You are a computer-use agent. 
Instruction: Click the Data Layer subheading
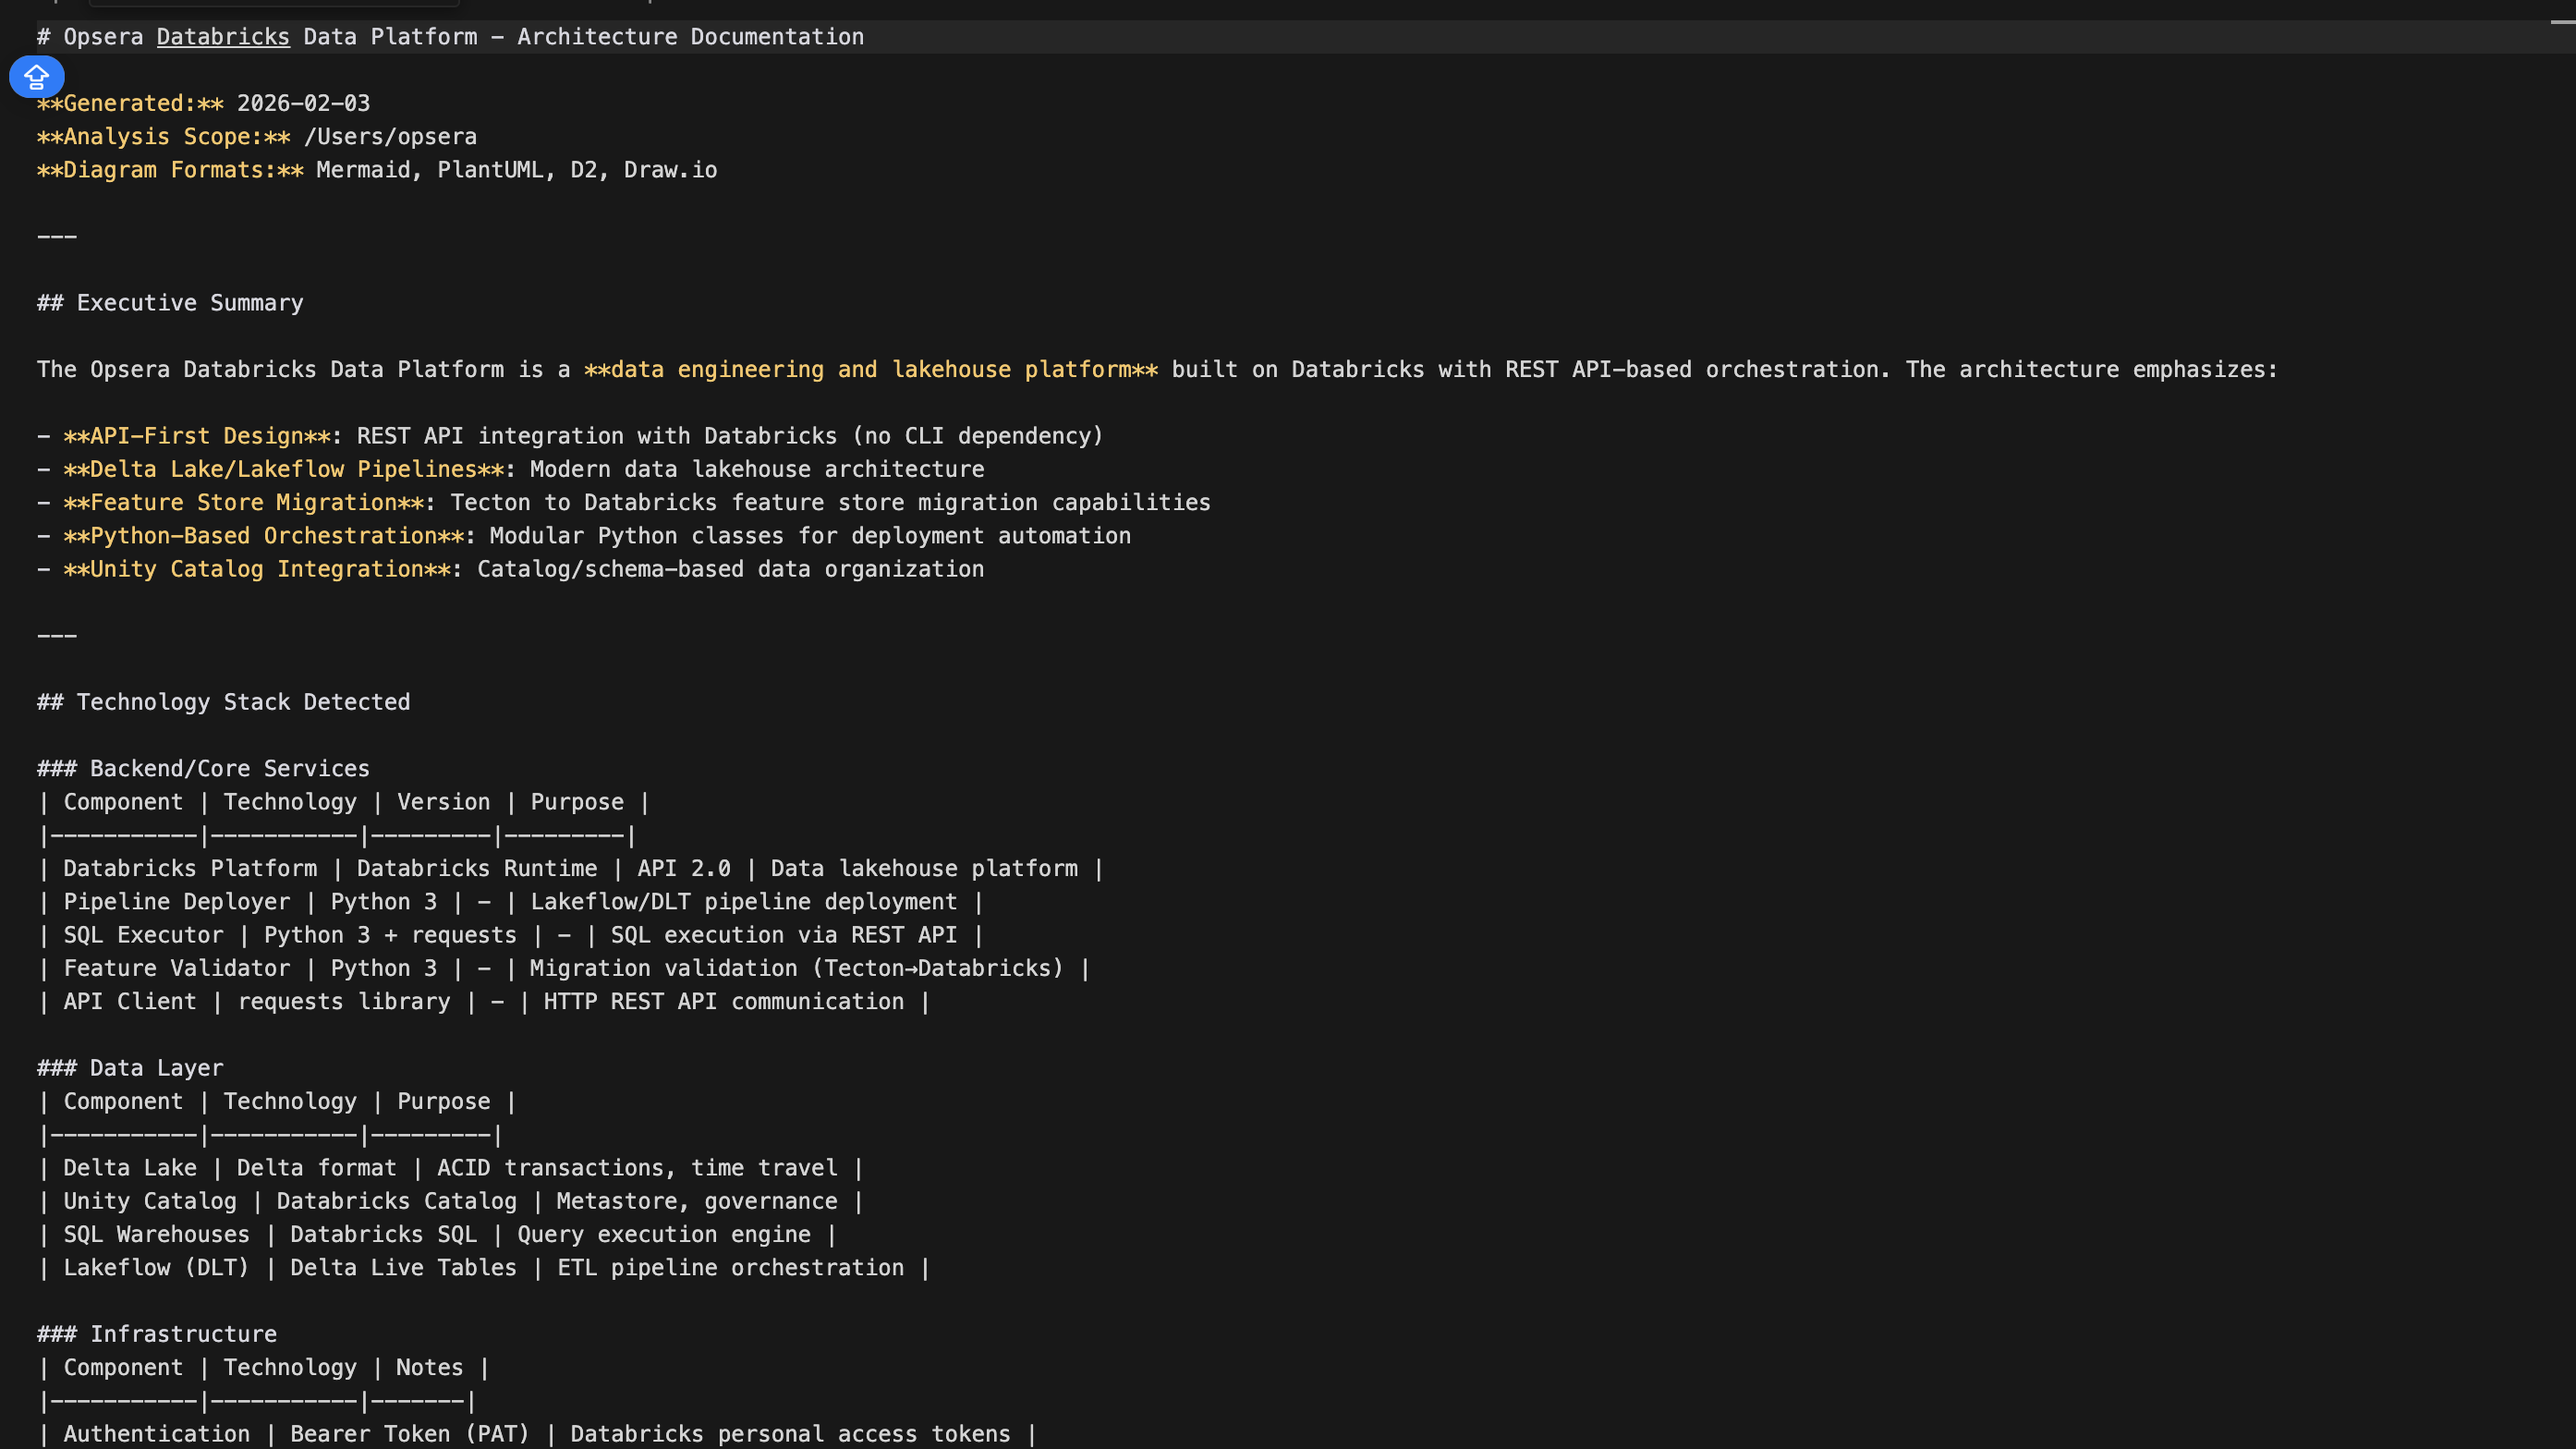pos(156,1068)
